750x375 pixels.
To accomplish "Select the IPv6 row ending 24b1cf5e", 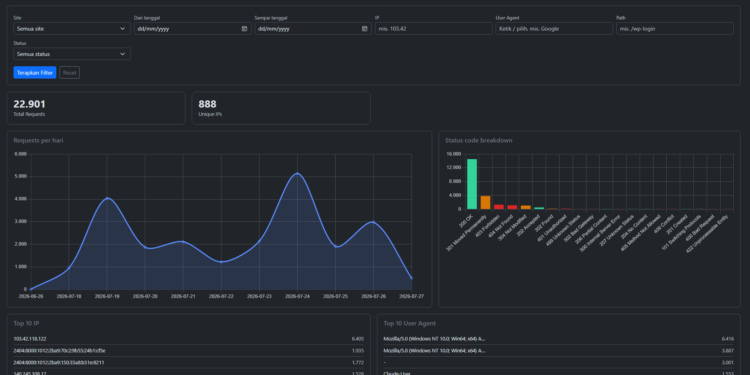I will [x=188, y=351].
